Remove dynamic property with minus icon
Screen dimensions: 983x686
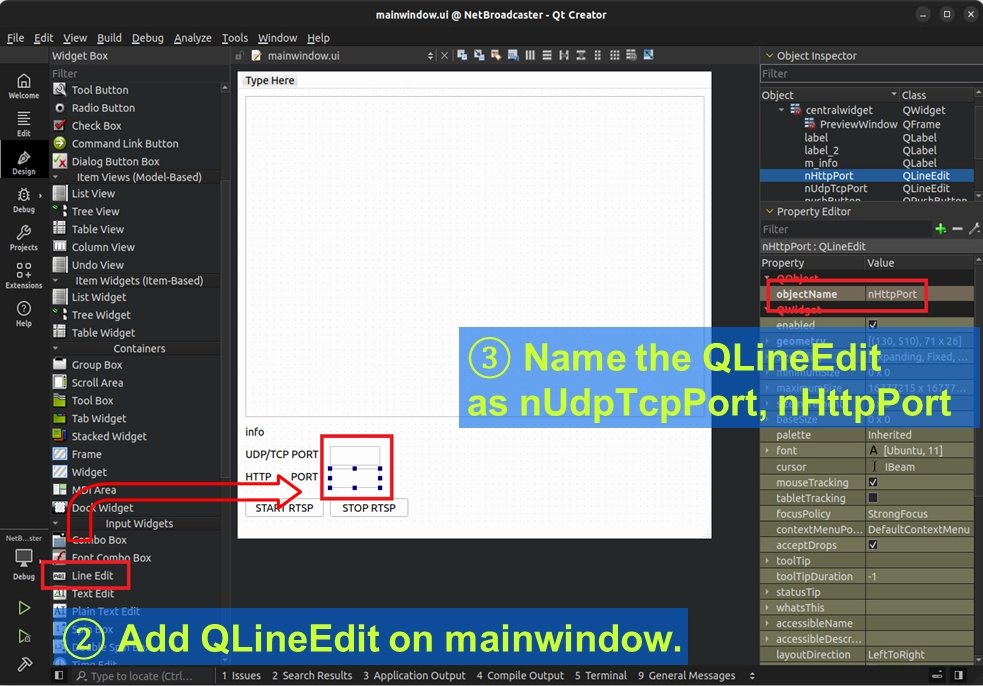[957, 229]
